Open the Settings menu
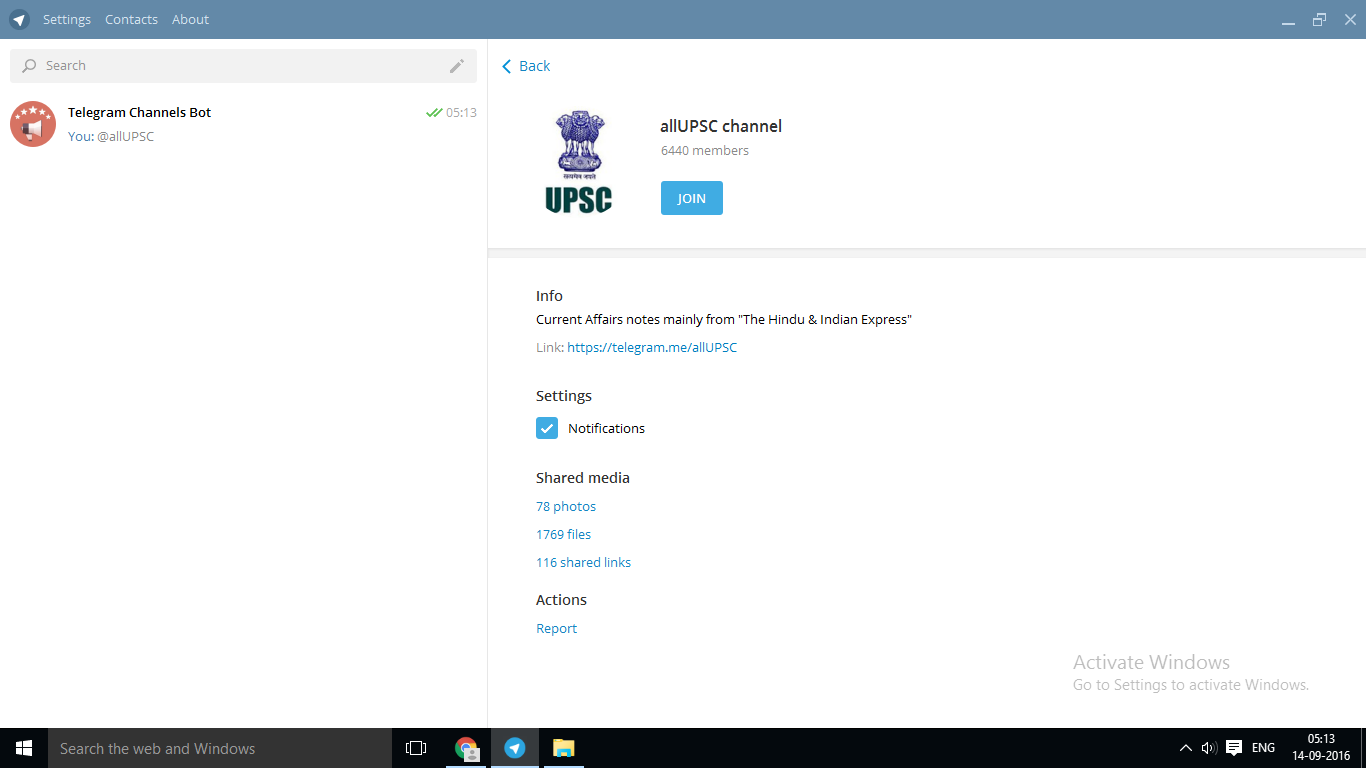 tap(67, 19)
